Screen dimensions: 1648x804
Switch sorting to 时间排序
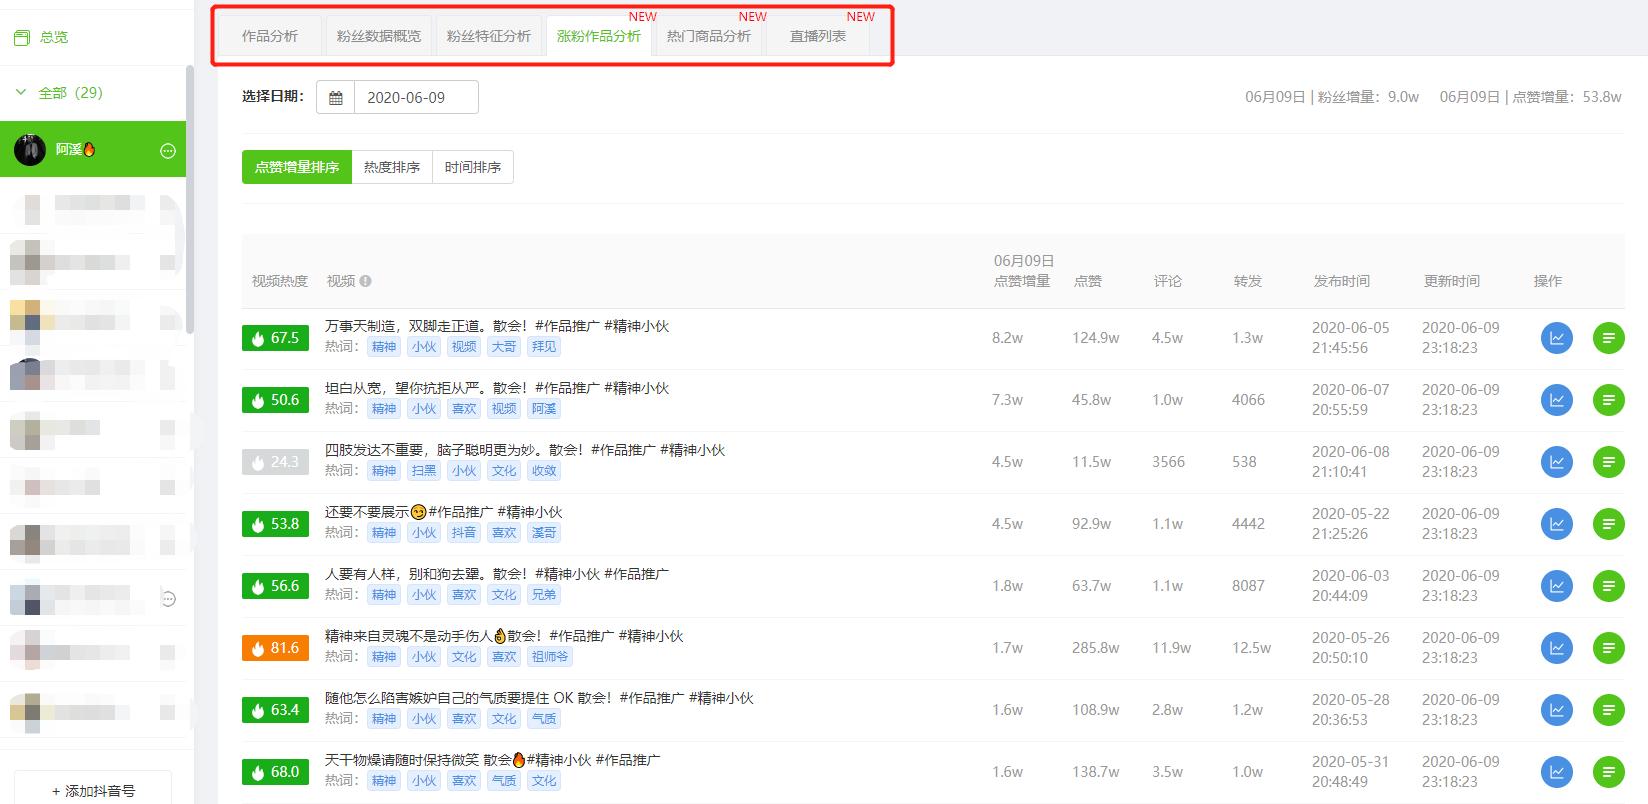click(x=473, y=167)
